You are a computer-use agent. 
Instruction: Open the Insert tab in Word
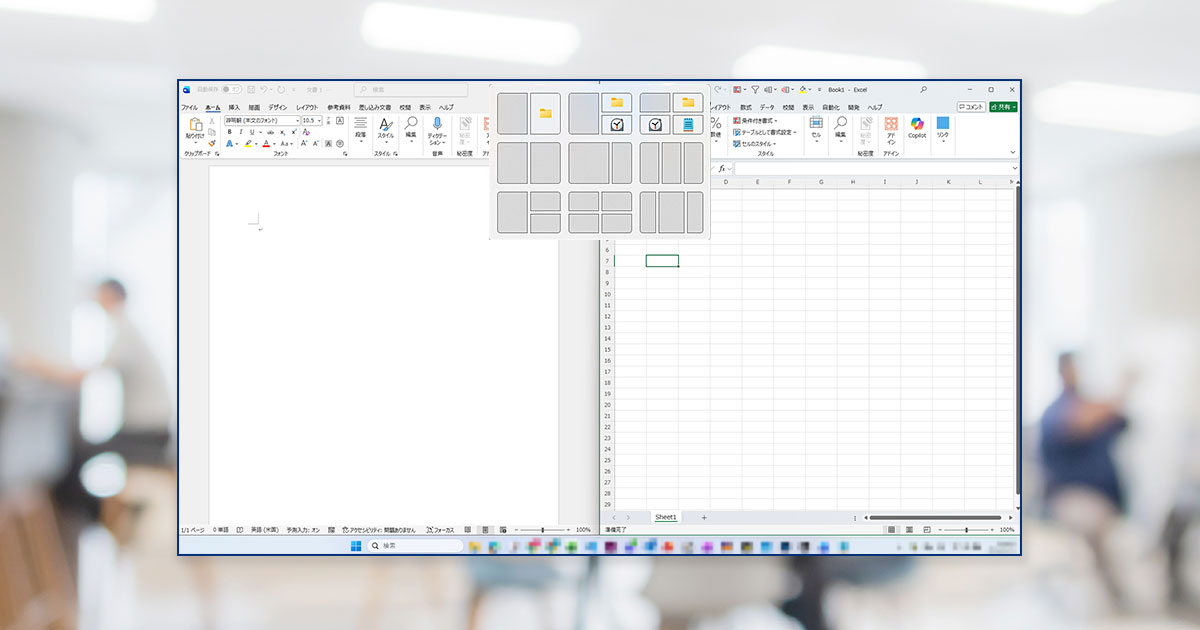click(234, 107)
